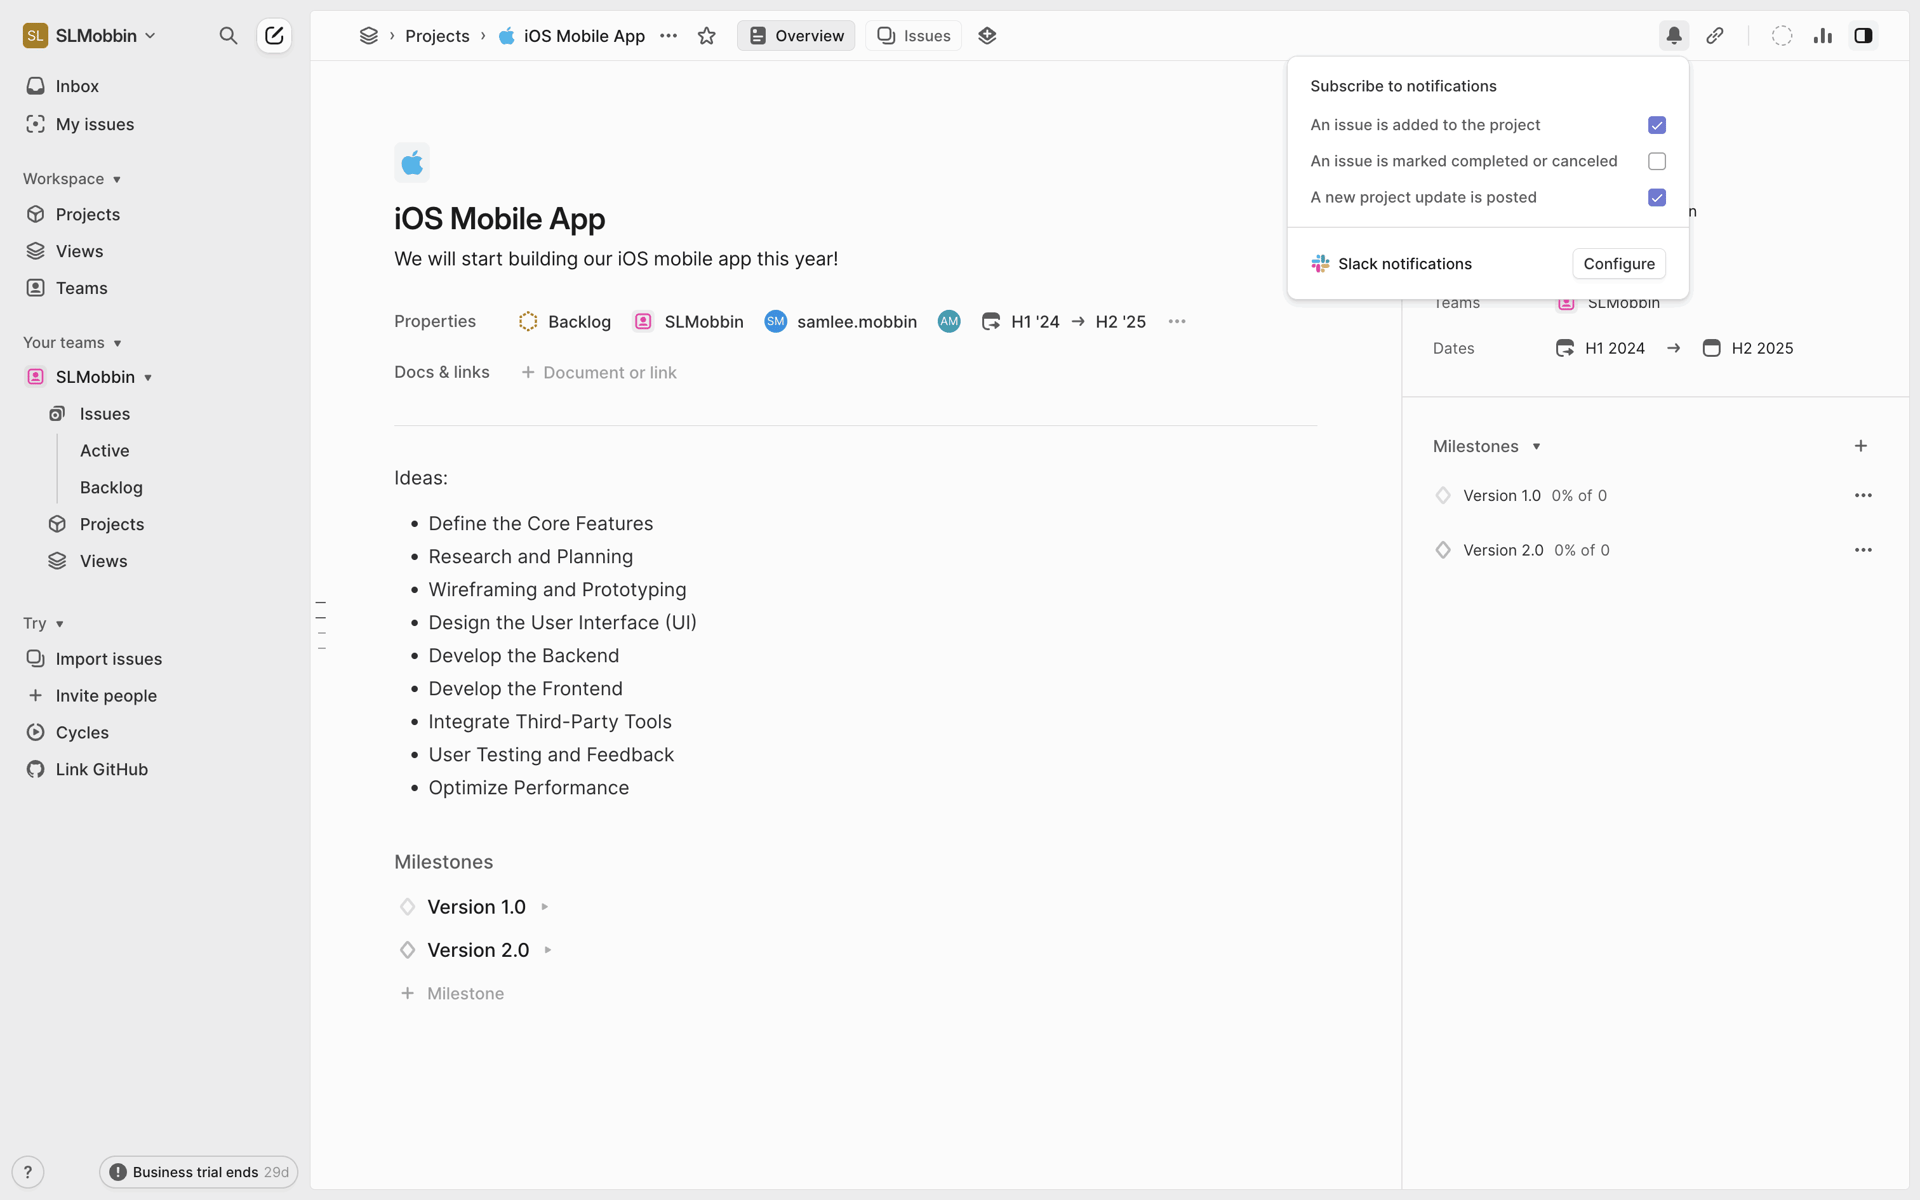Open properties more options ellipsis

1177,321
